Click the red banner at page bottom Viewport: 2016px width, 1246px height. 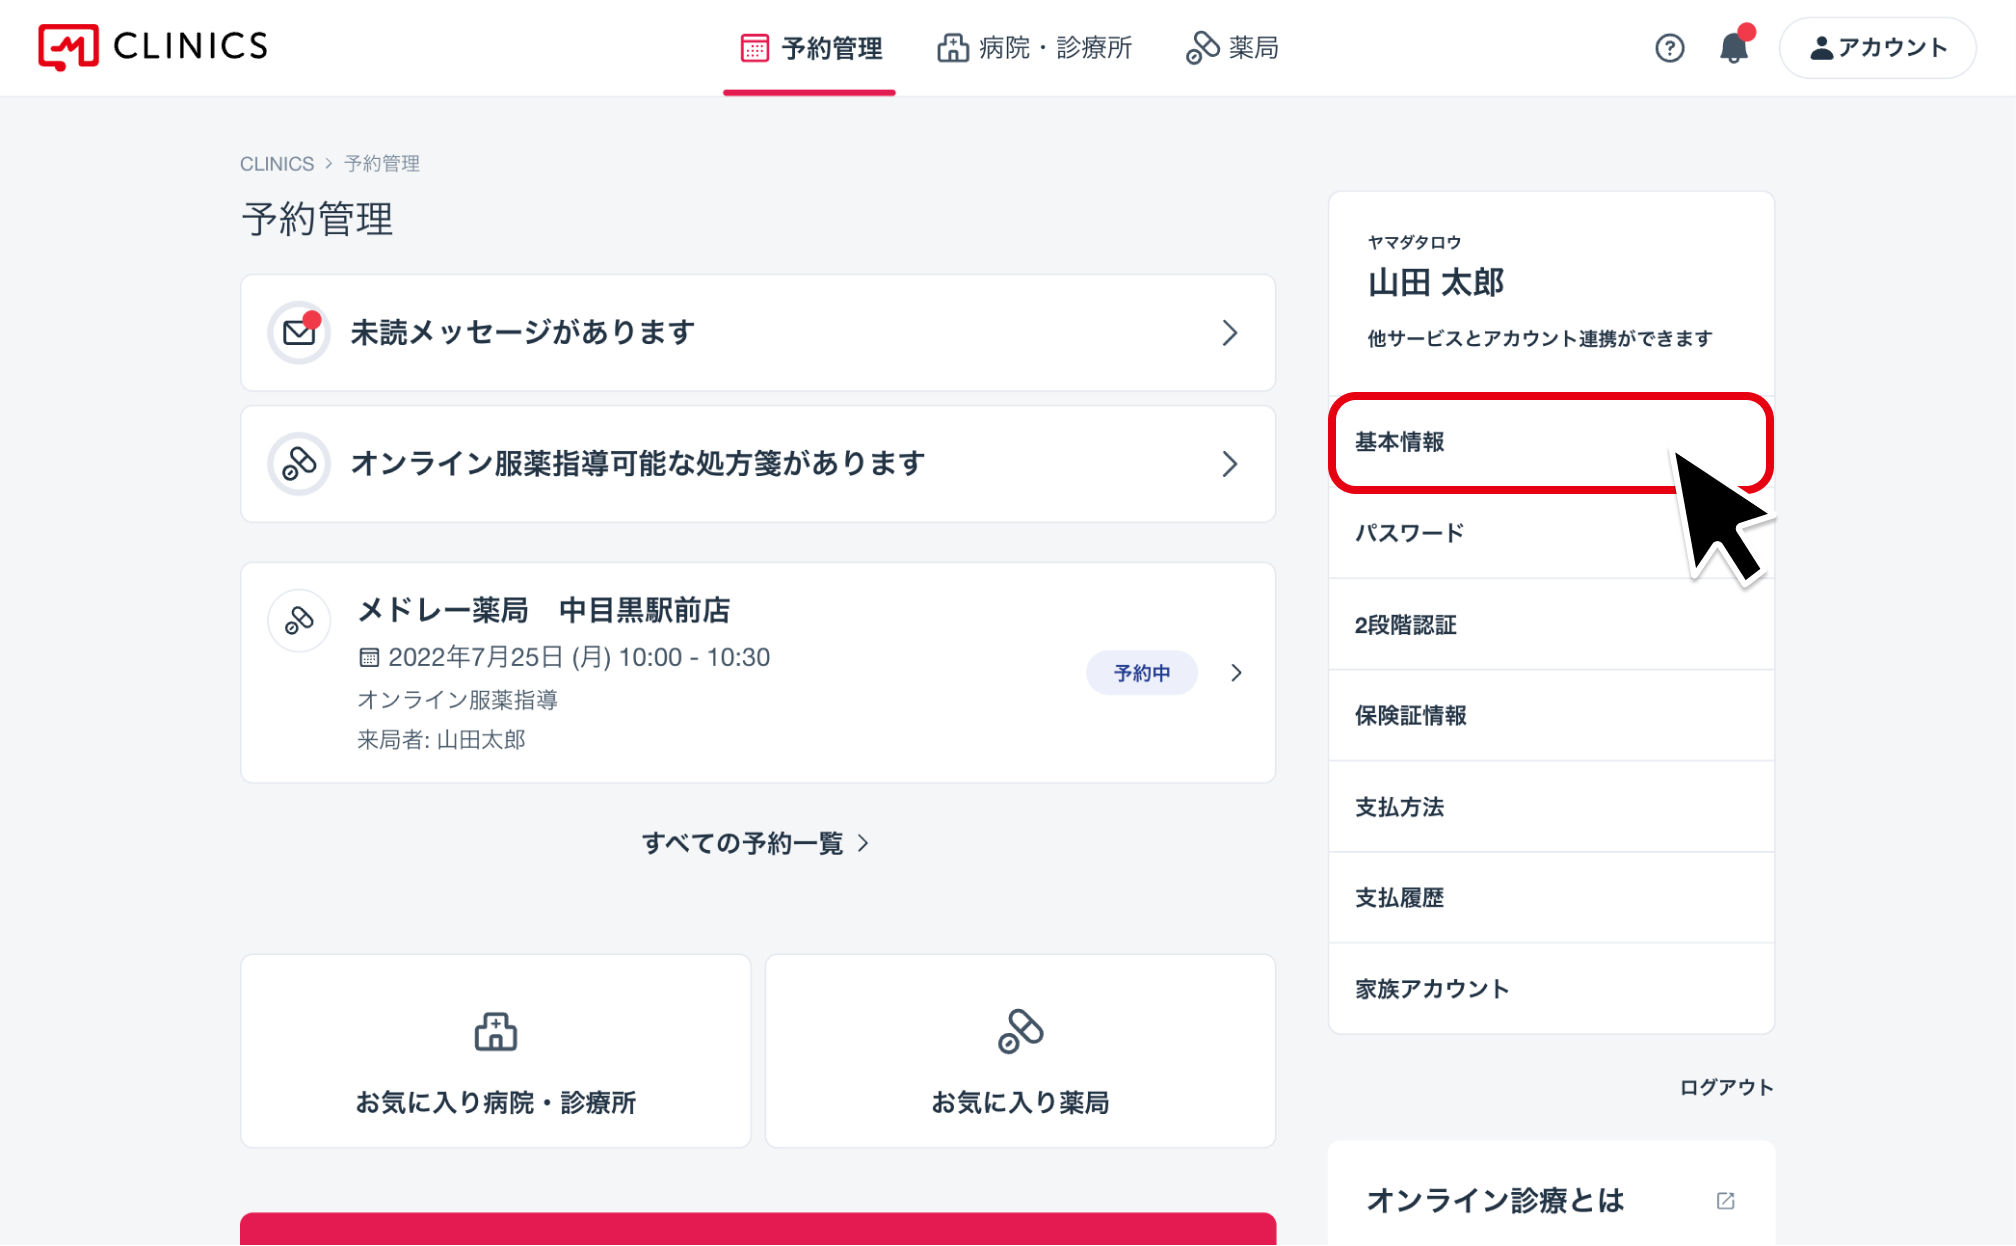[758, 1229]
